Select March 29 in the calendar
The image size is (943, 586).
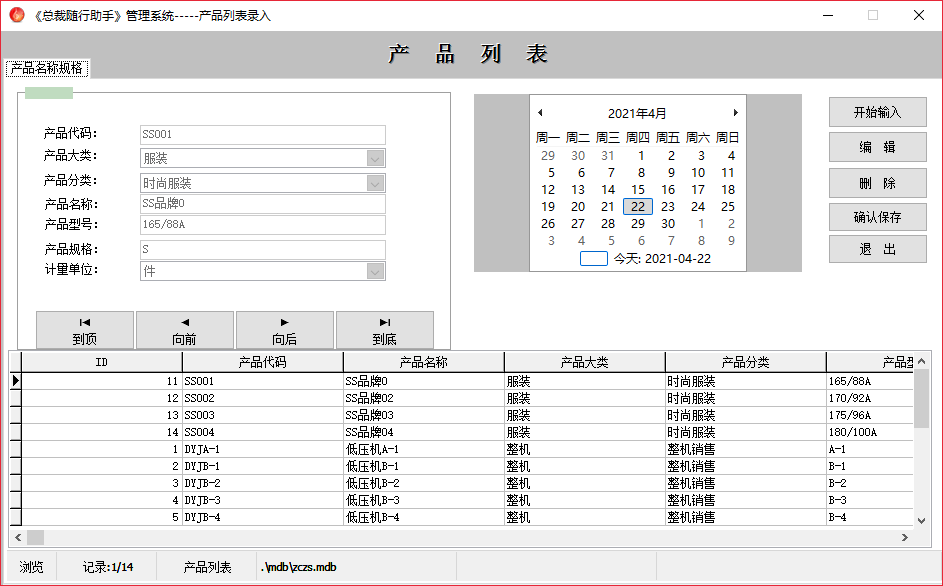[x=548, y=156]
